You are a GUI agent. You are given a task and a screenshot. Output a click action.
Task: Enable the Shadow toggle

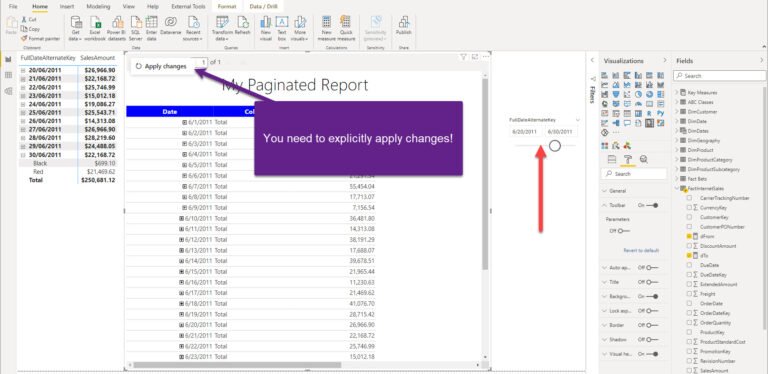(652, 339)
